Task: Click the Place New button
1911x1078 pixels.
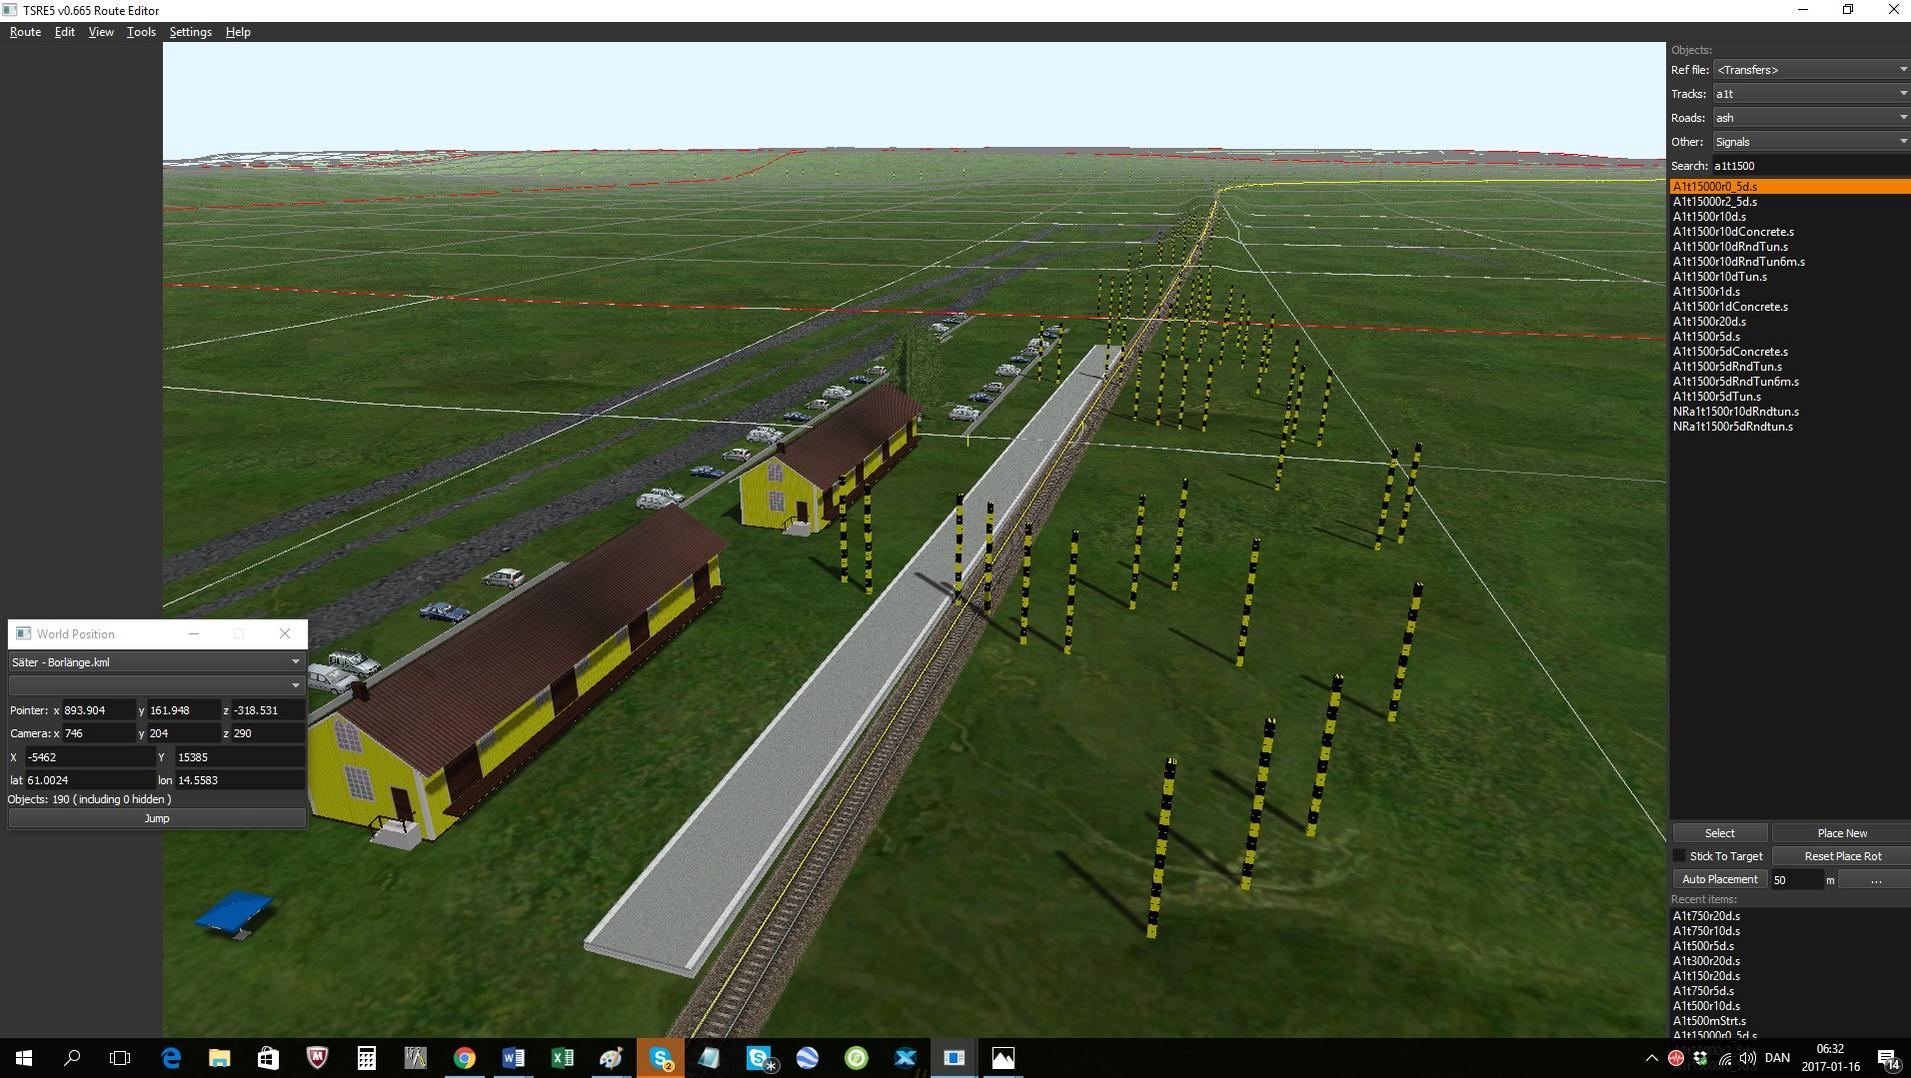Action: point(1841,833)
